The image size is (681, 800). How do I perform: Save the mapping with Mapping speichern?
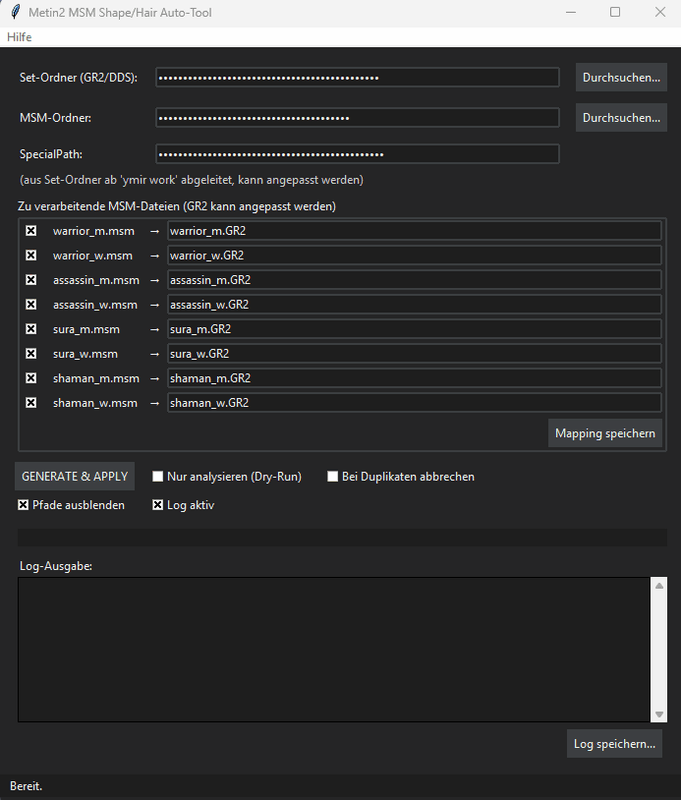pyautogui.click(x=604, y=433)
